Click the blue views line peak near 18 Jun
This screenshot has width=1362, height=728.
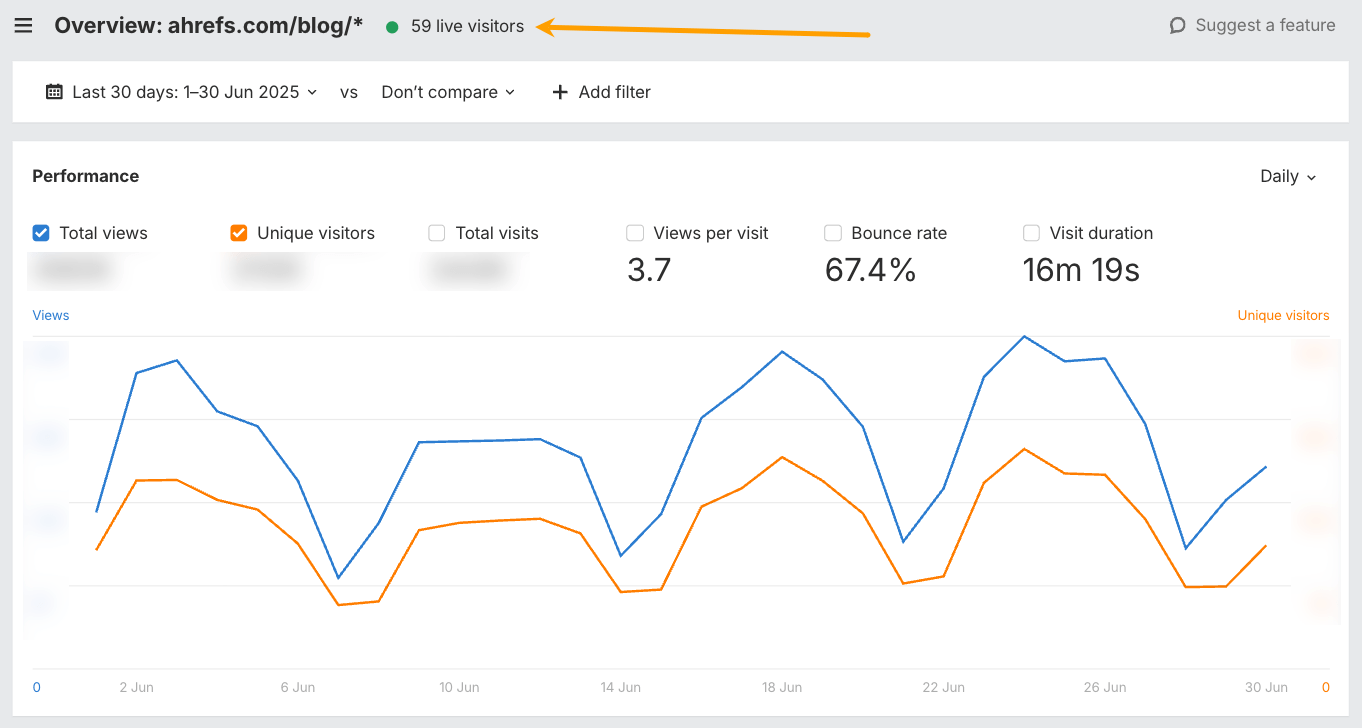pos(782,352)
